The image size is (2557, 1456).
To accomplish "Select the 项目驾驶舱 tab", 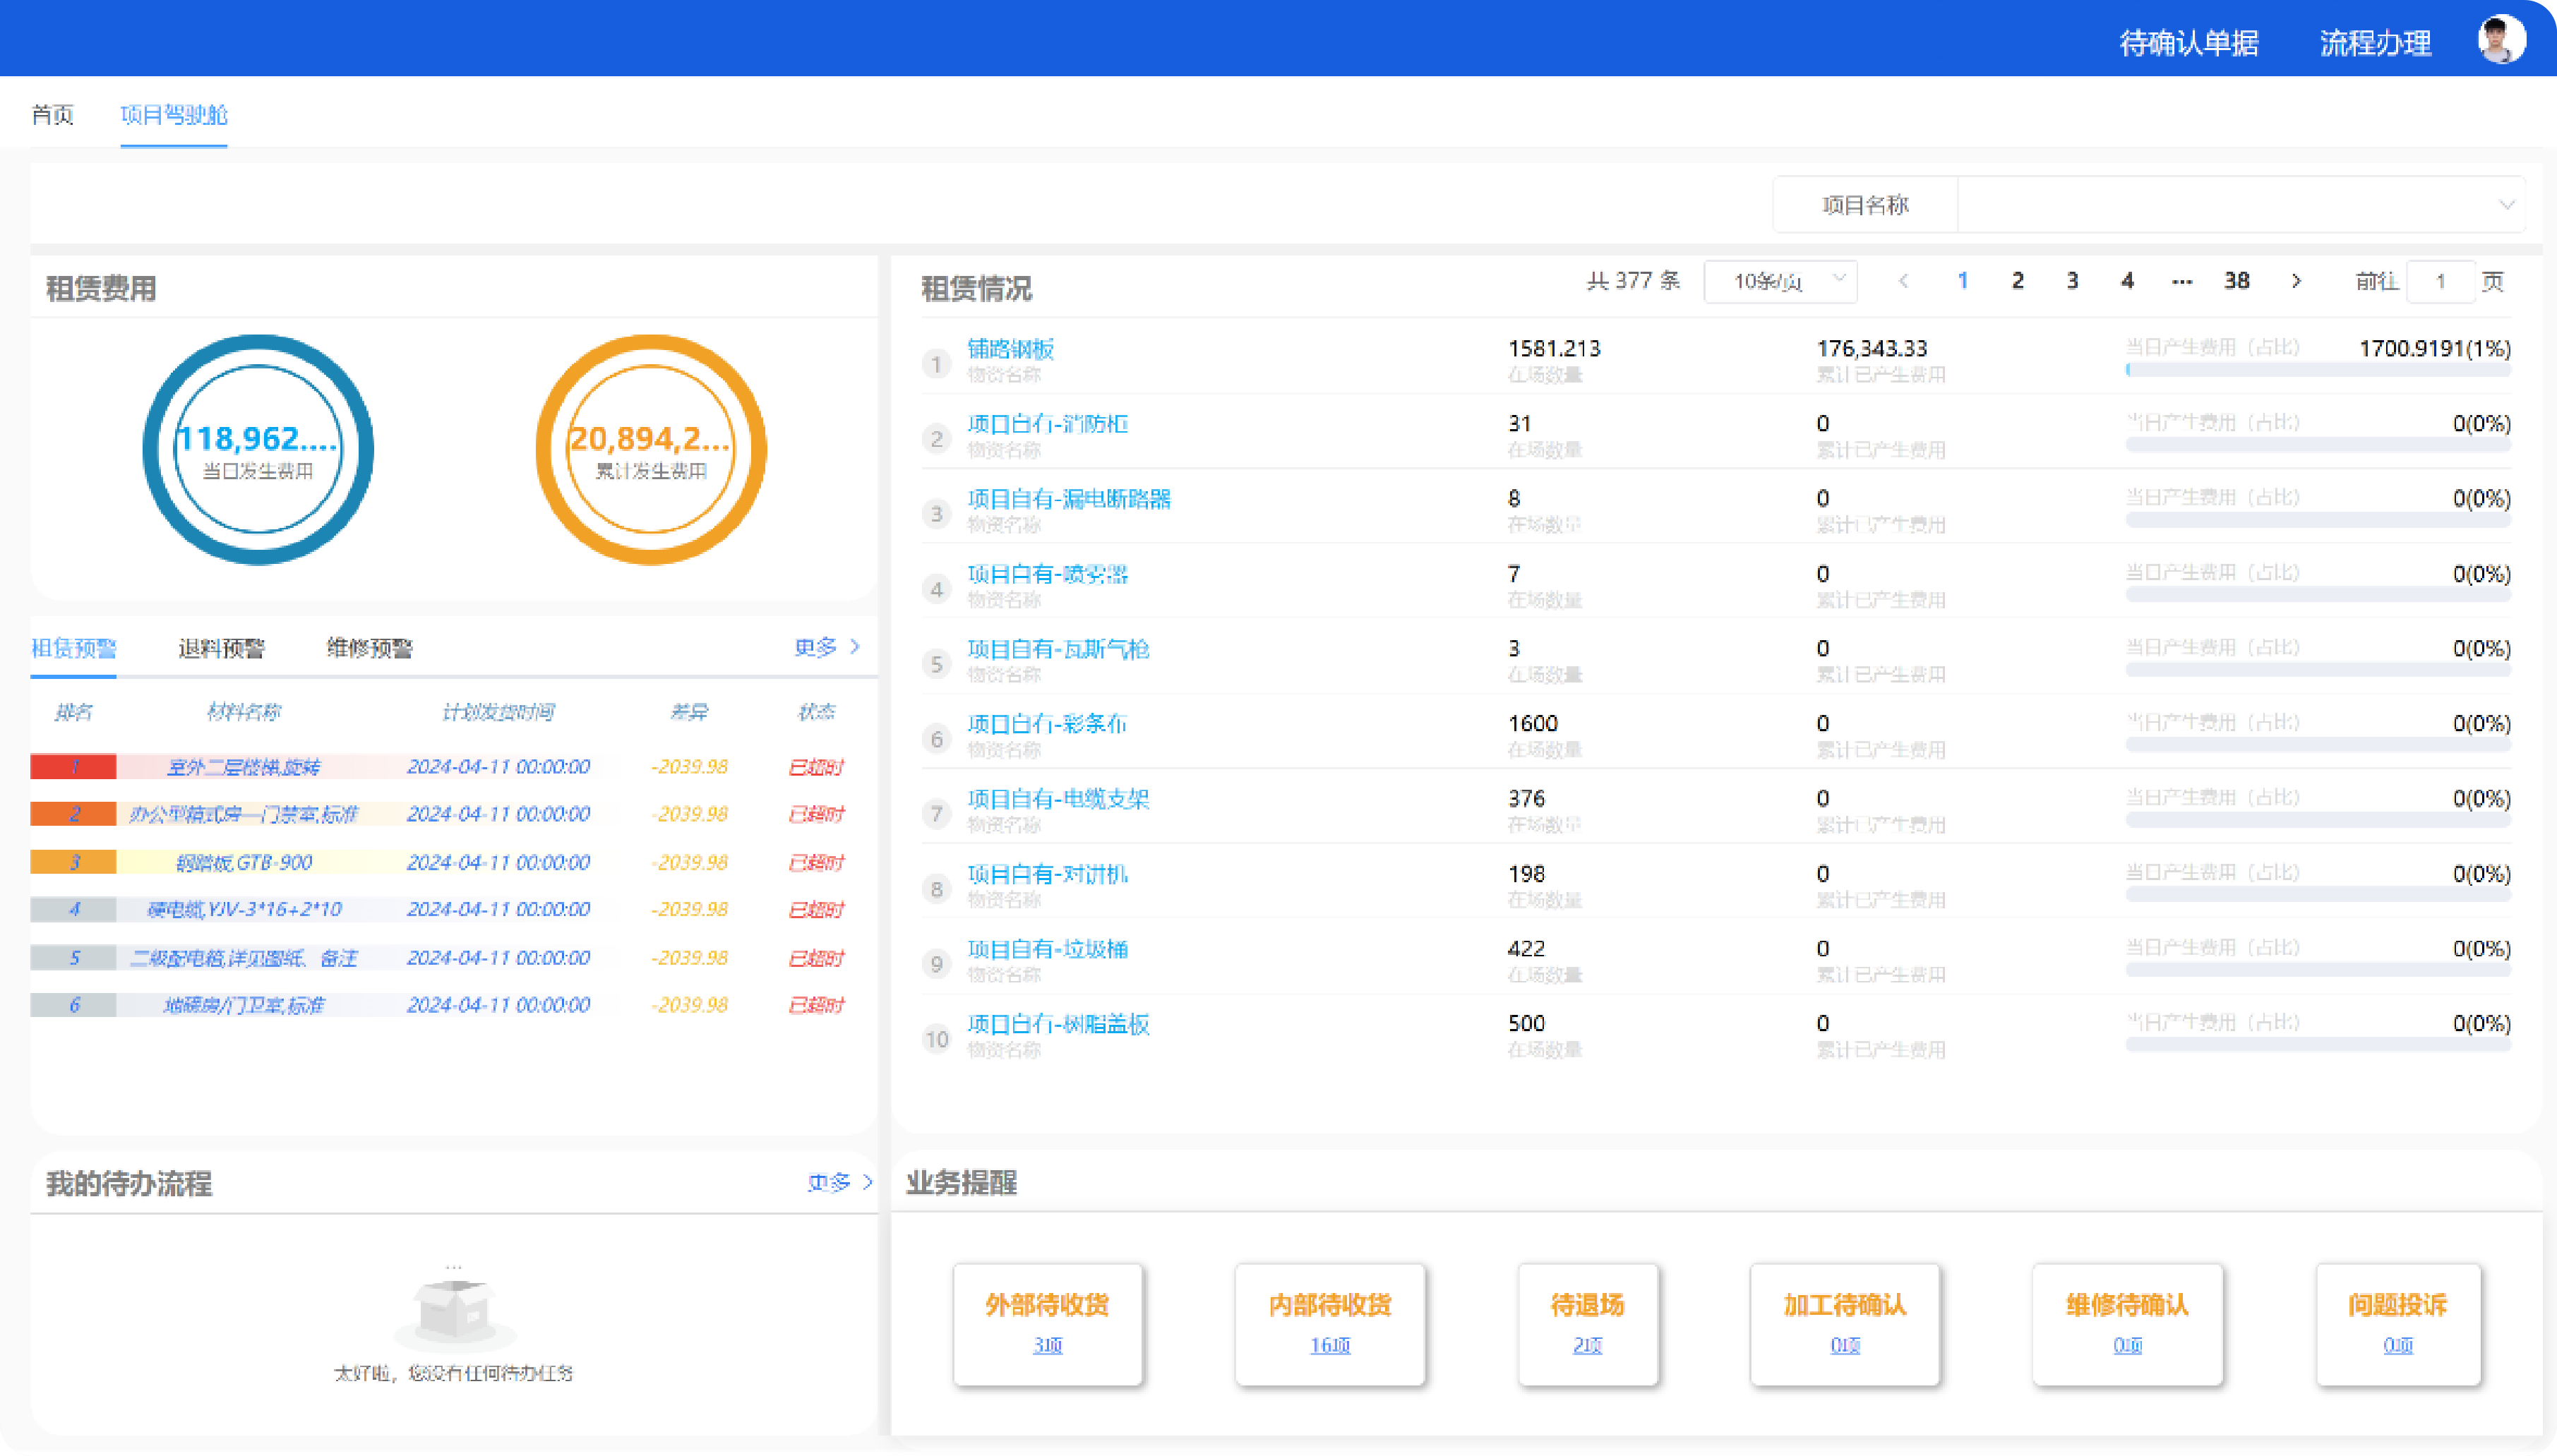I will (174, 115).
